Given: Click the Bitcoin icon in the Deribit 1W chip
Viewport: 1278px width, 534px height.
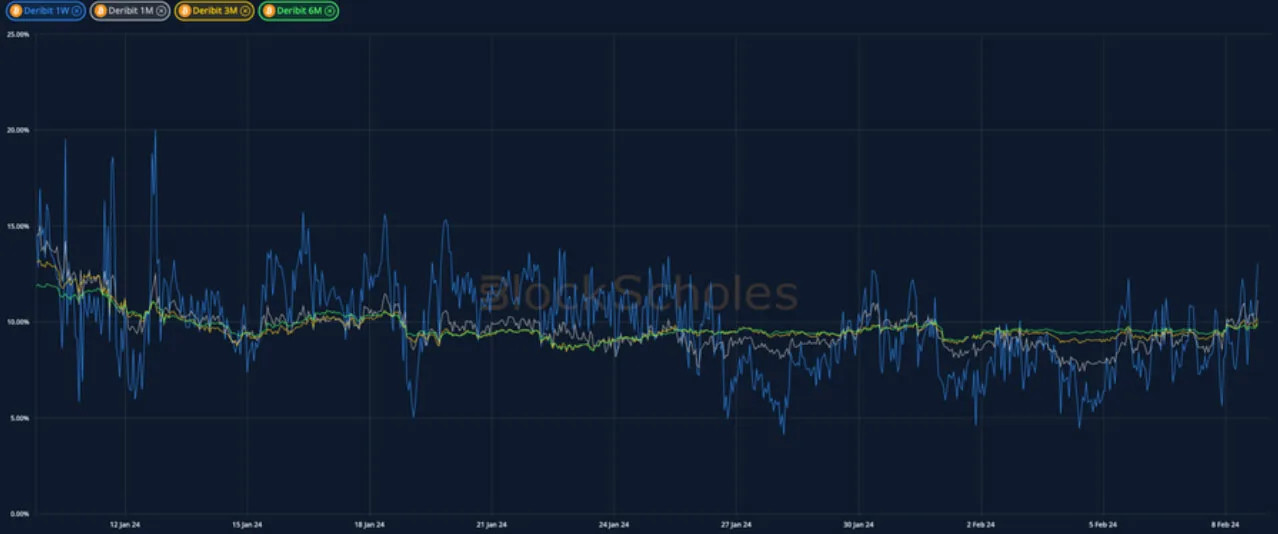Looking at the screenshot, I should (x=16, y=11).
